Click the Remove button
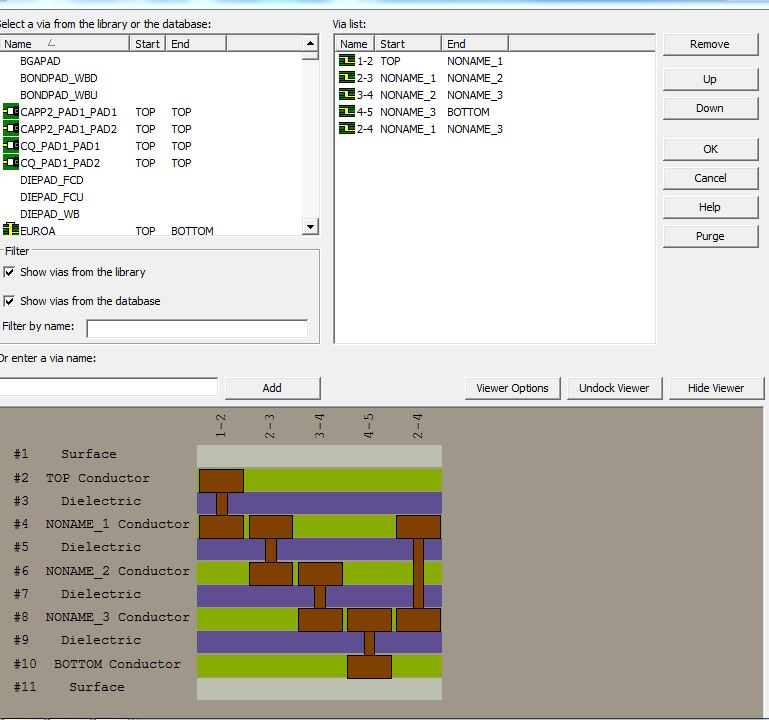The width and height of the screenshot is (769, 720). tap(710, 44)
